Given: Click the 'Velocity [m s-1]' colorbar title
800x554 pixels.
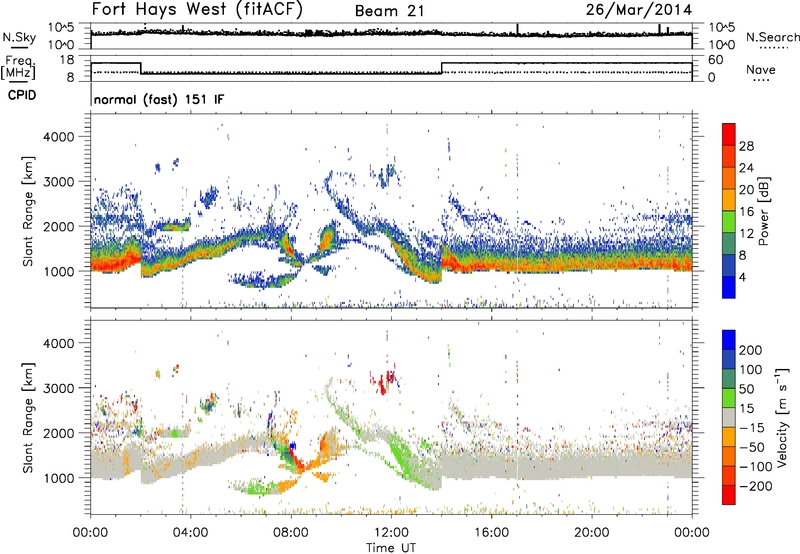Looking at the screenshot, I should pos(782,416).
